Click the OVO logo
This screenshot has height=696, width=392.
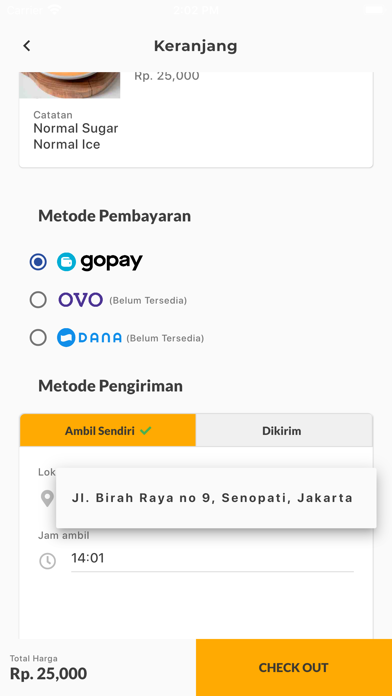coord(80,300)
